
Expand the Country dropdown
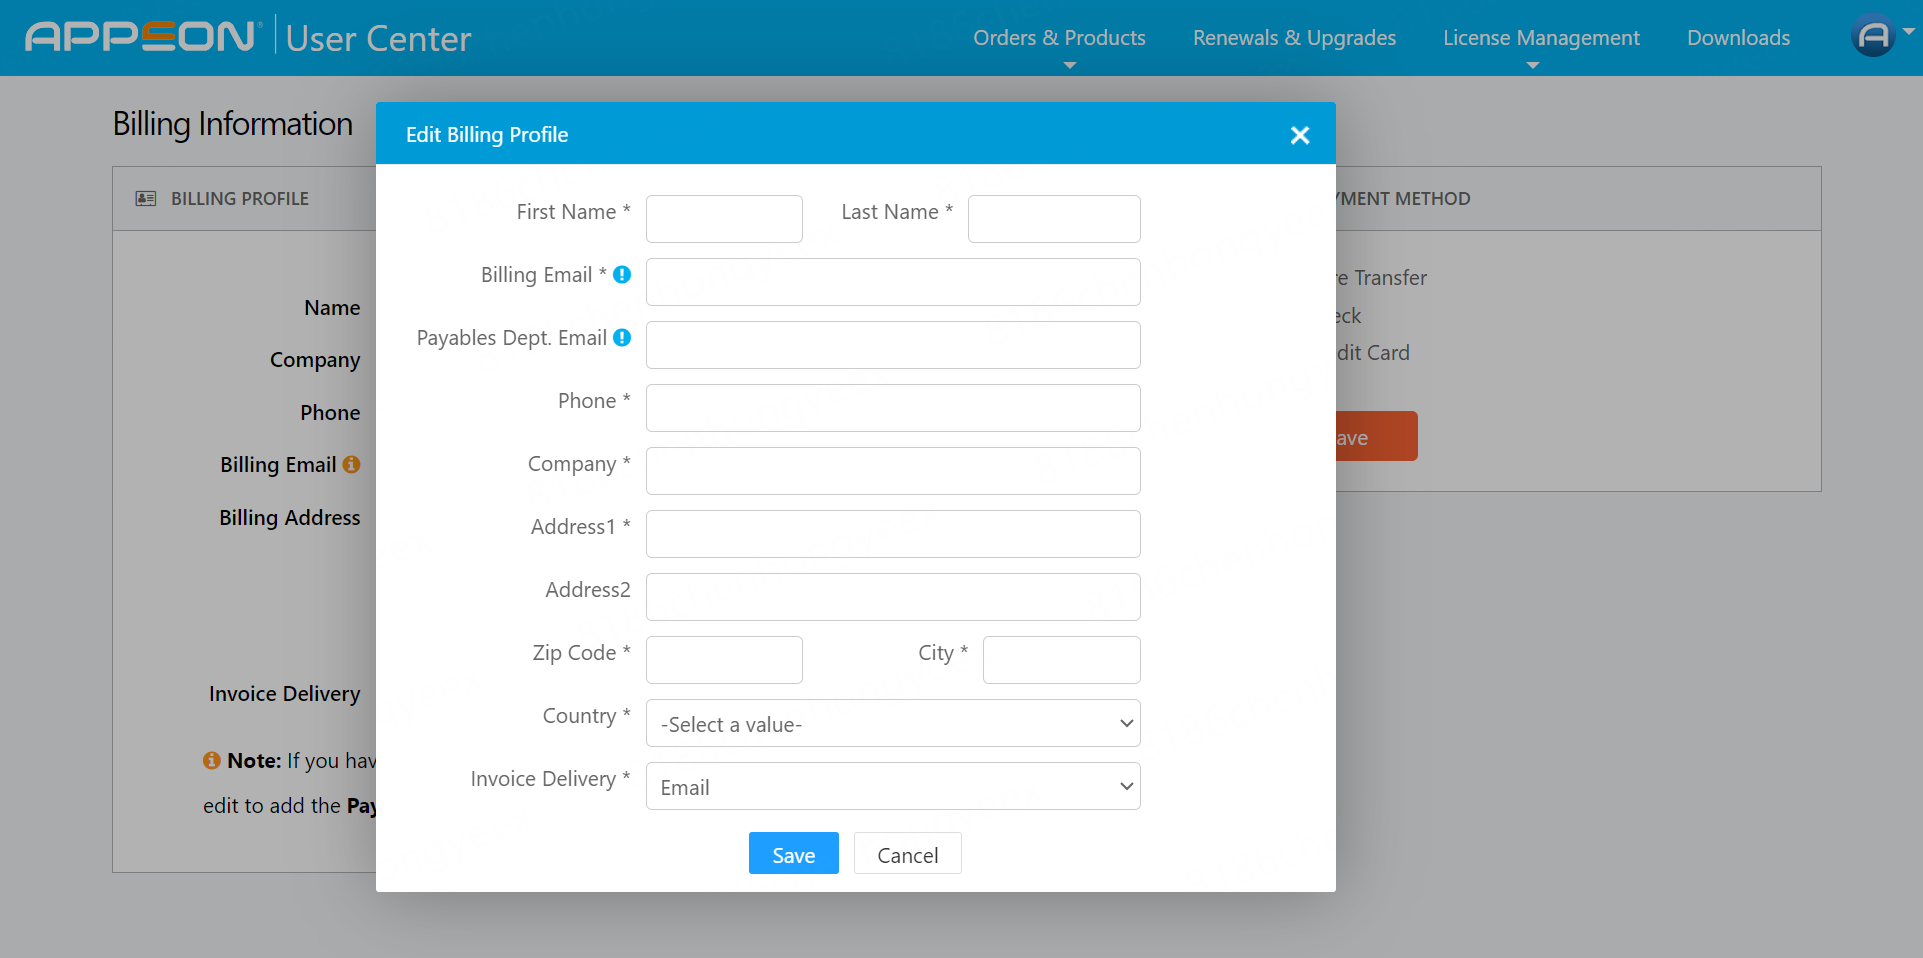(x=893, y=723)
